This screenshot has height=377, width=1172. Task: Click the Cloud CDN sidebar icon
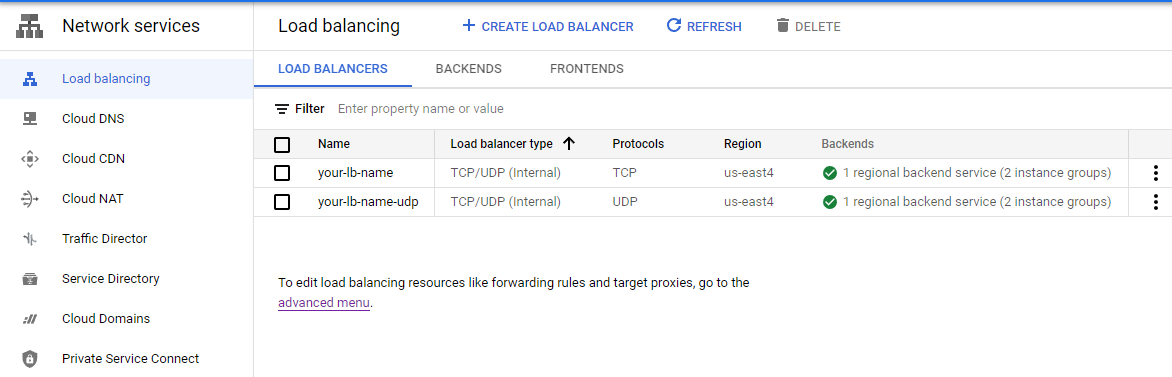tap(30, 159)
